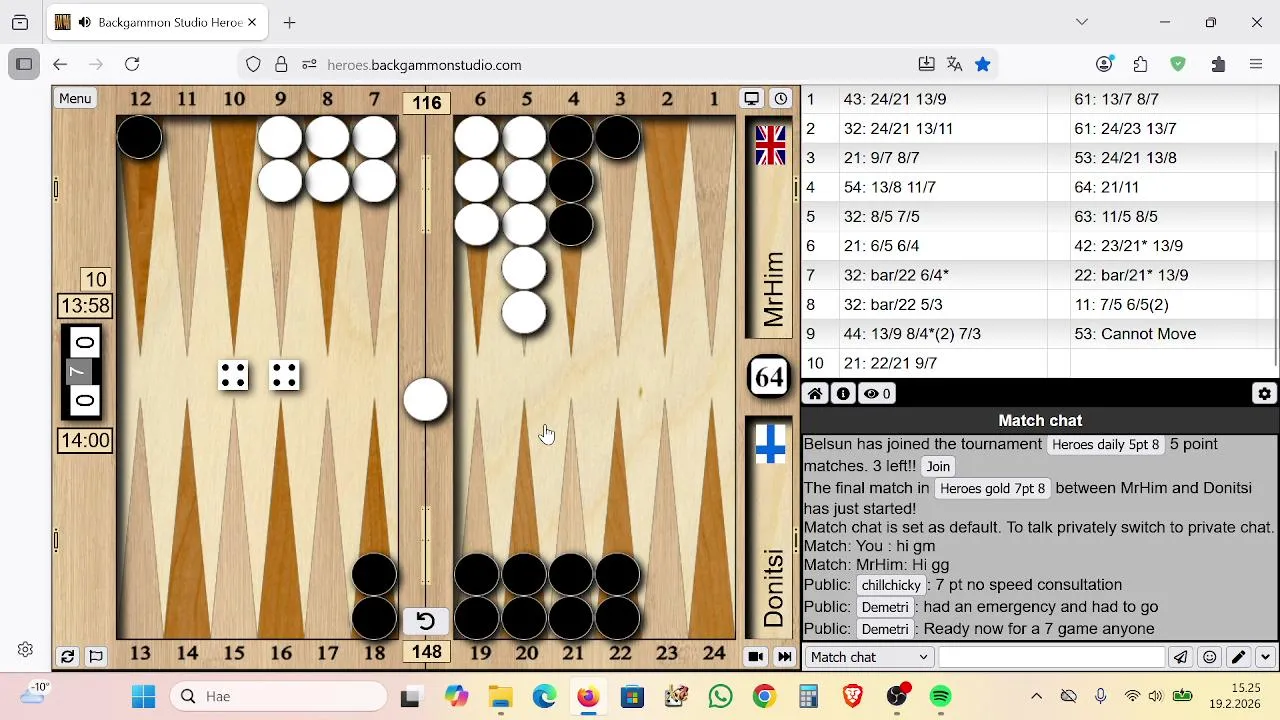Expand the chat options down arrow

[1265, 657]
